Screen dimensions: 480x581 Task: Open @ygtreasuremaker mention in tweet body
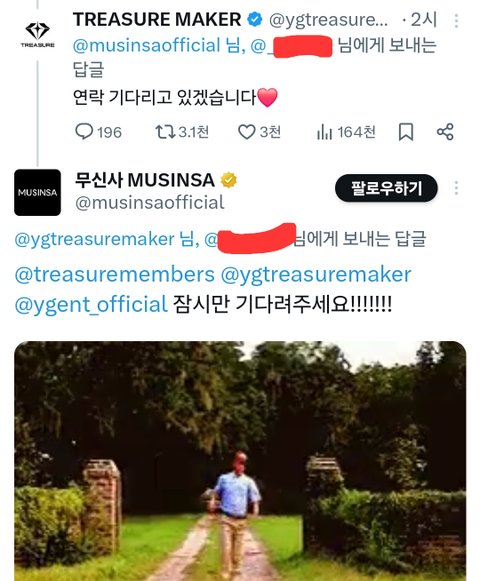pyautogui.click(x=316, y=275)
